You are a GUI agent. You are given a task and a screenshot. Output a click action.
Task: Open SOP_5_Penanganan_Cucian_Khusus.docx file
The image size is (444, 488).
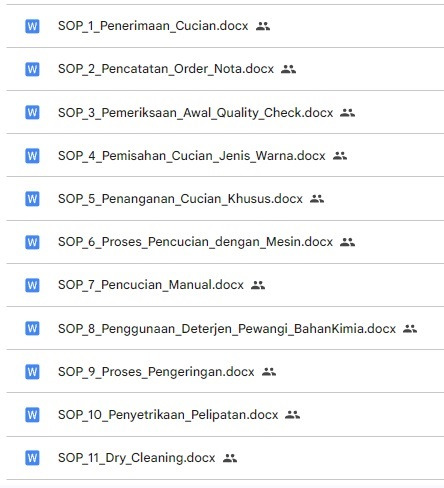pyautogui.click(x=180, y=199)
